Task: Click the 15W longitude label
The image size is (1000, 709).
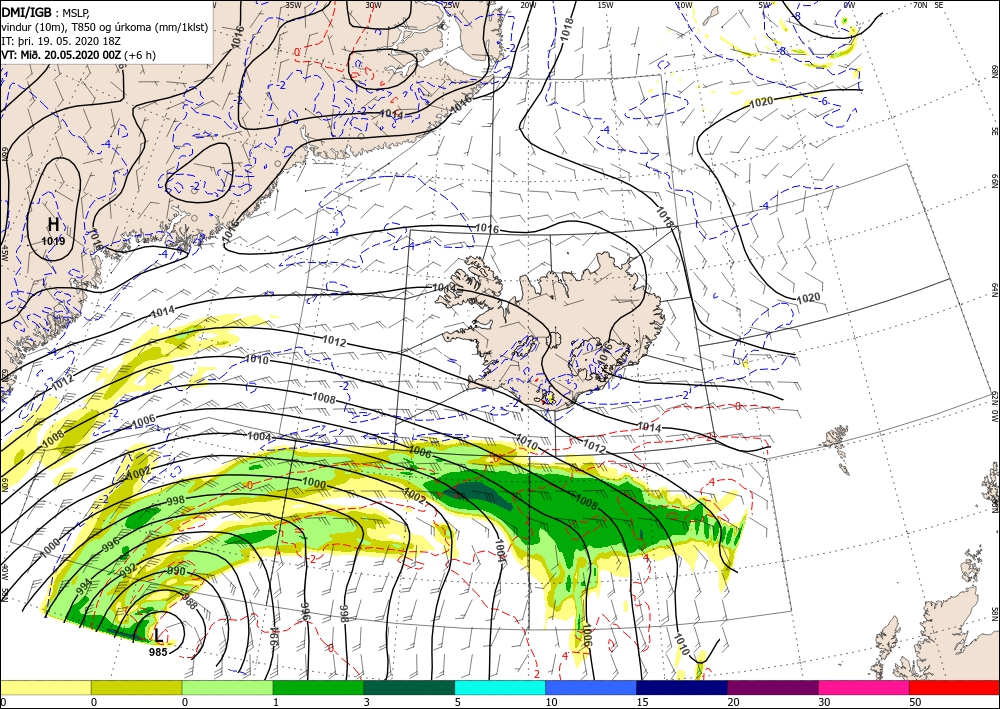Action: 606,4
